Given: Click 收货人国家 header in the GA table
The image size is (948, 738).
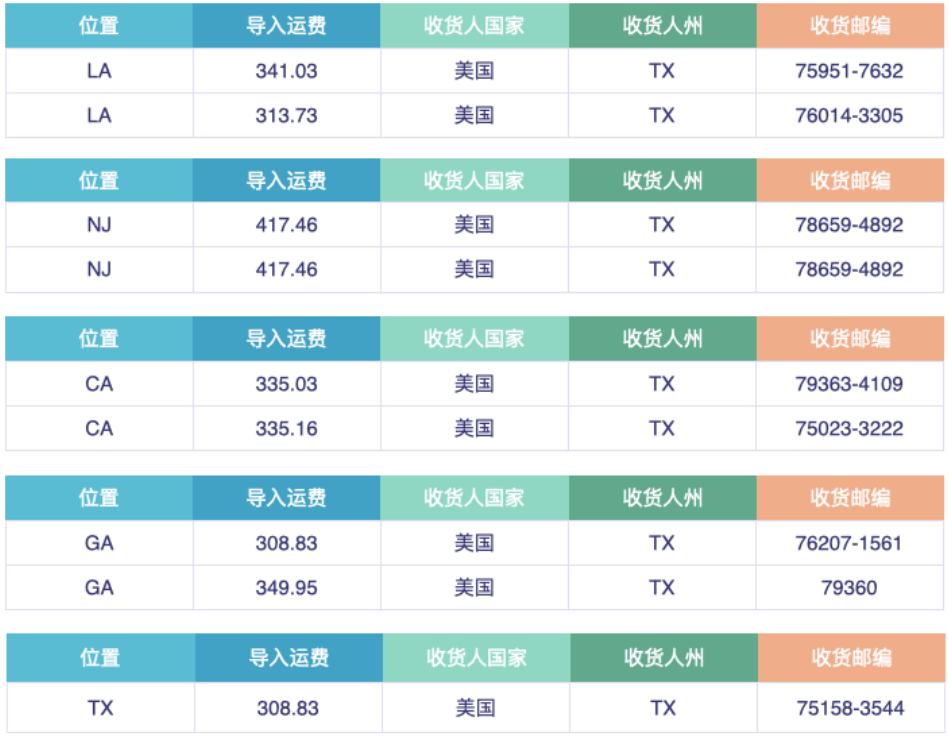Looking at the screenshot, I should tap(474, 498).
